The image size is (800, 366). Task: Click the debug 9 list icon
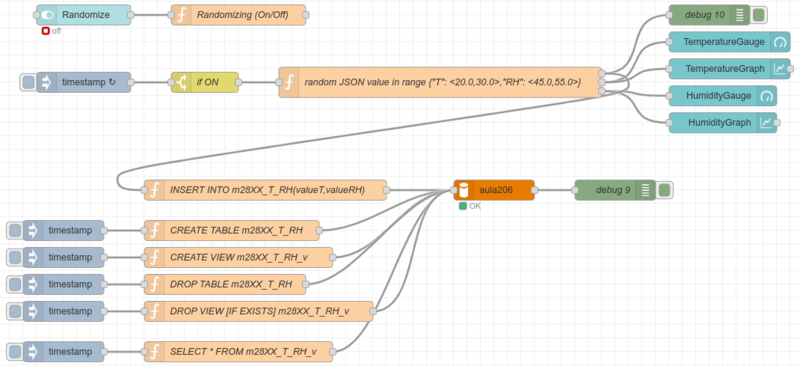tap(645, 190)
